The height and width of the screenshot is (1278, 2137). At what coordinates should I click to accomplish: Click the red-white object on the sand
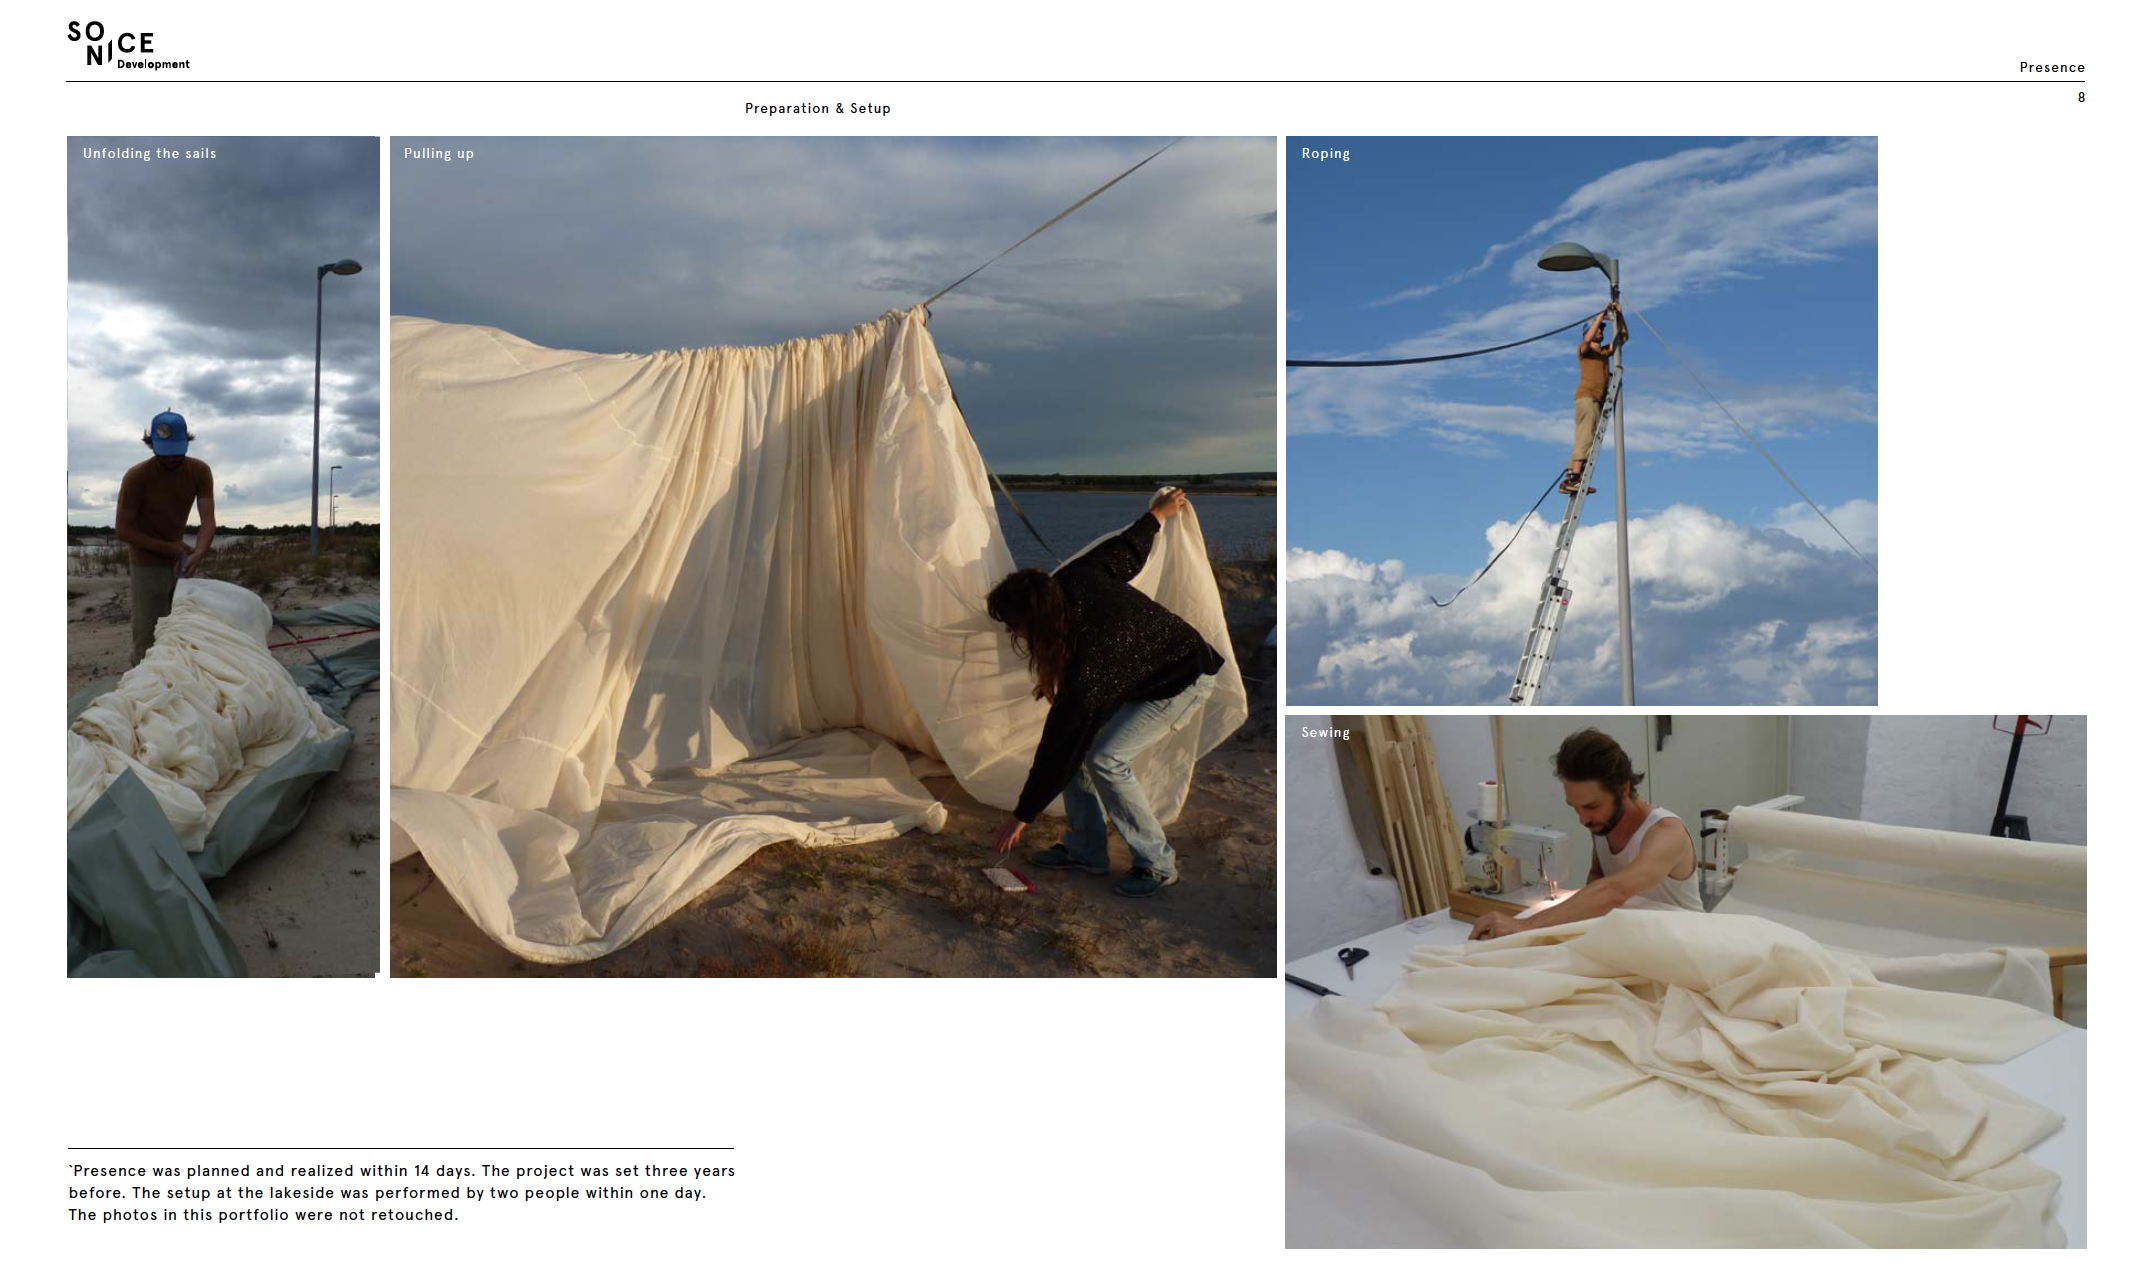tap(1007, 879)
